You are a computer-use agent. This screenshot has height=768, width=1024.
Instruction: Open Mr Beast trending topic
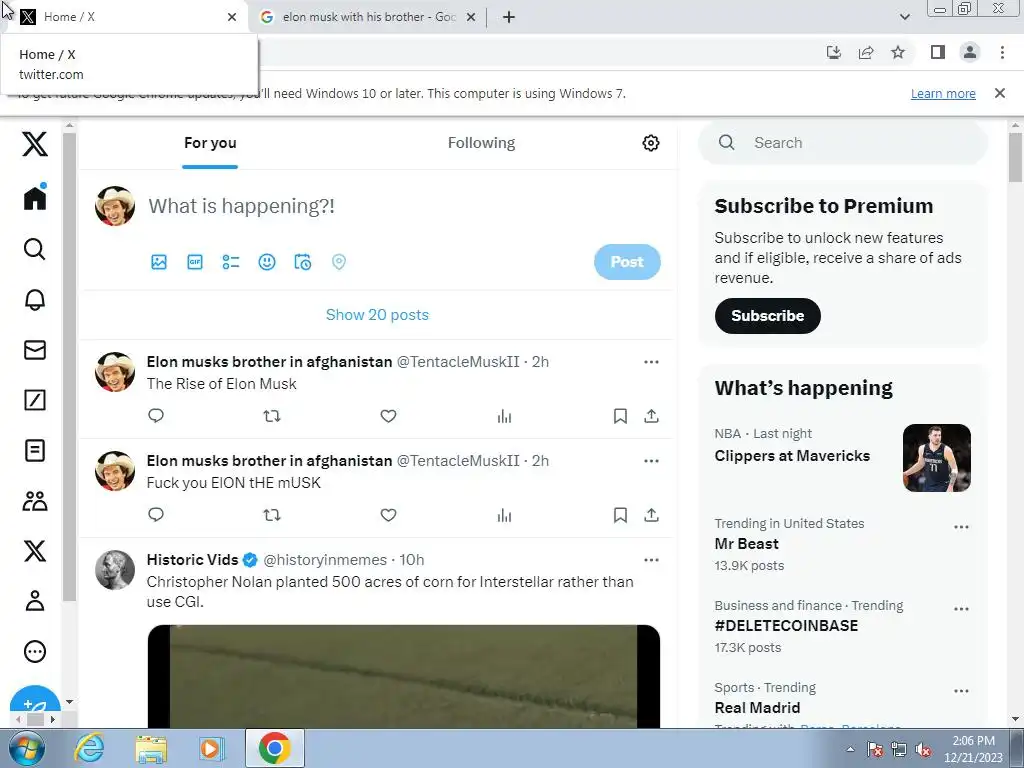[746, 544]
